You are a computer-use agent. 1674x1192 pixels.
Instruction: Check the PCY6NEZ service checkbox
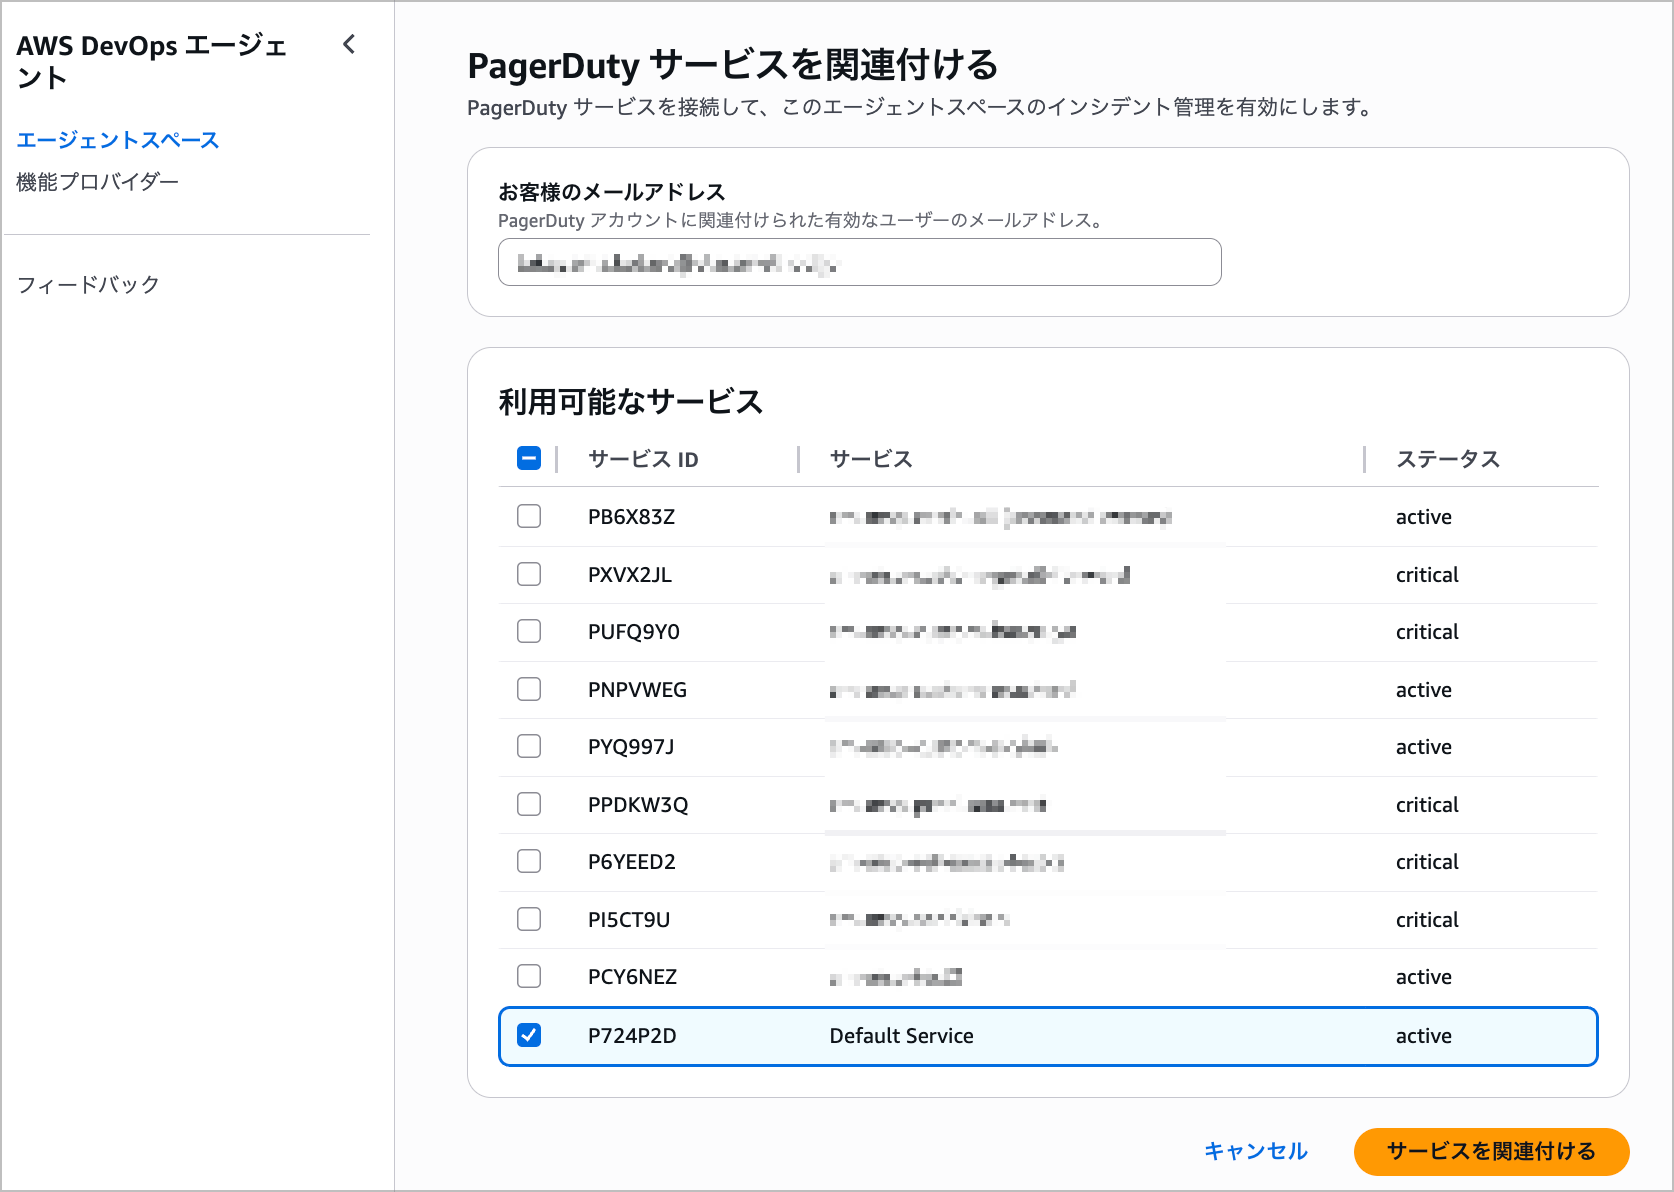(529, 976)
